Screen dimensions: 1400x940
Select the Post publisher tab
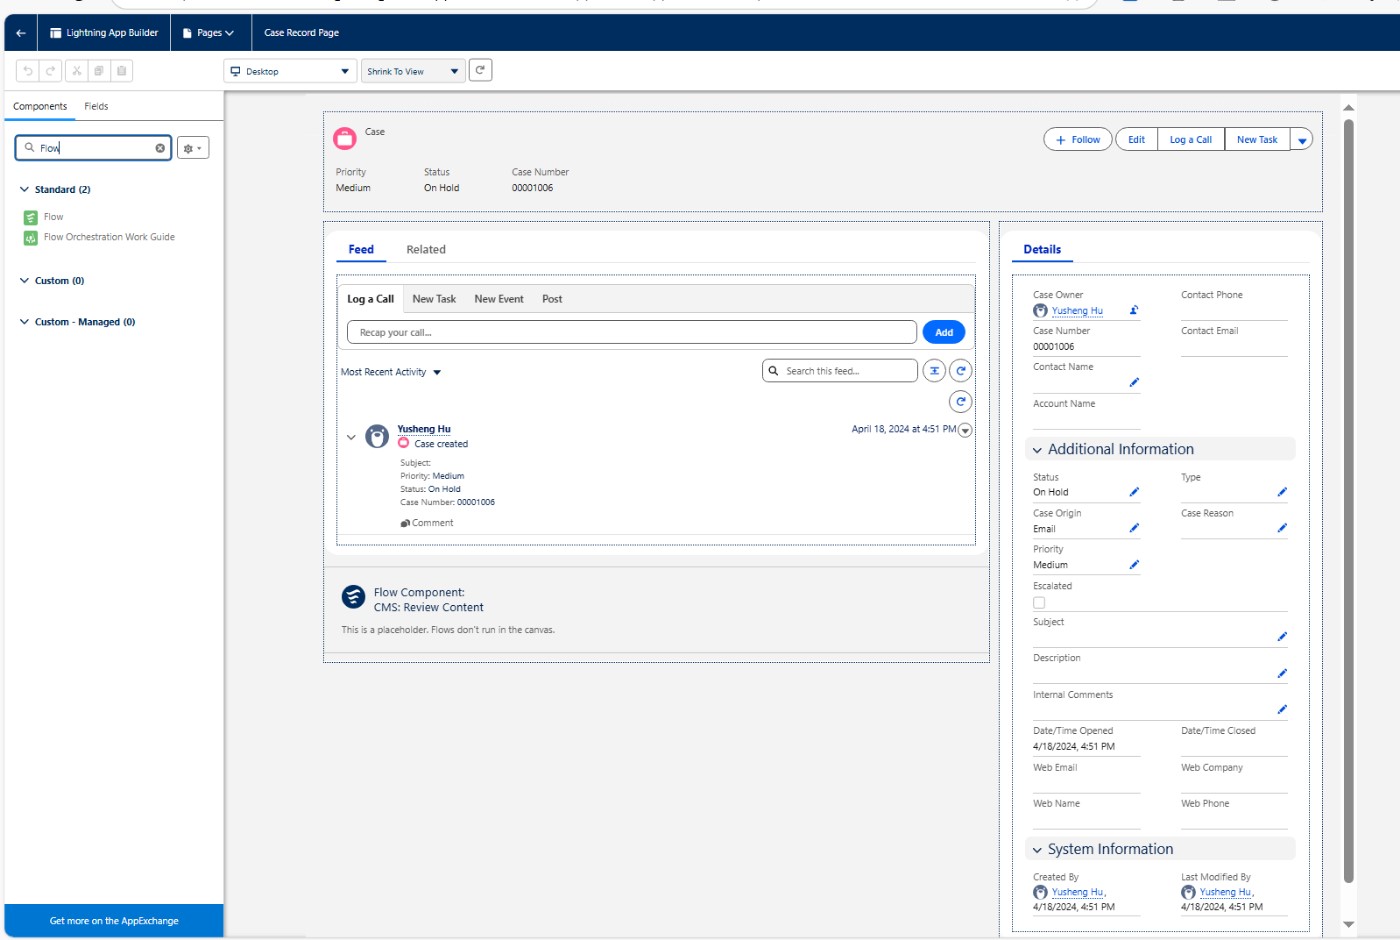pos(552,299)
